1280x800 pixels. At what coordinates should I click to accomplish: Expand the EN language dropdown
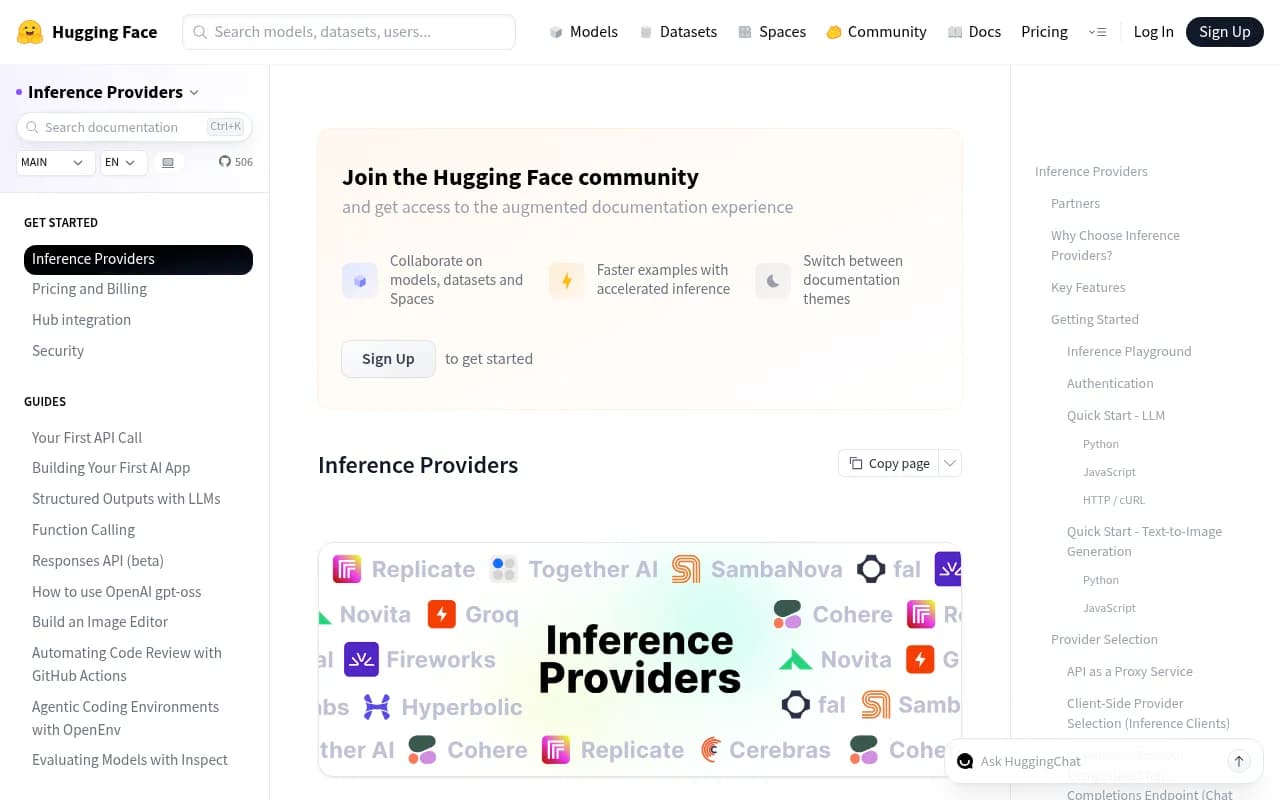click(x=122, y=162)
